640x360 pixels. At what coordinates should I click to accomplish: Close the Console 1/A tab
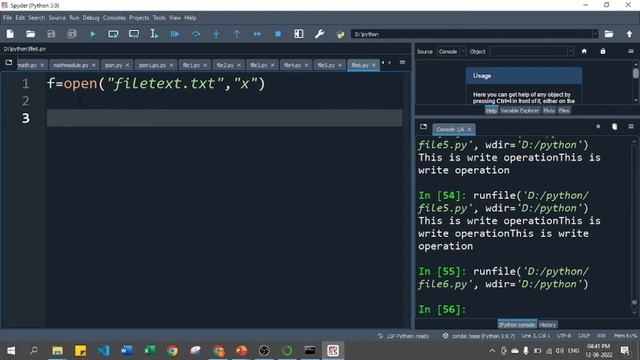(469, 129)
